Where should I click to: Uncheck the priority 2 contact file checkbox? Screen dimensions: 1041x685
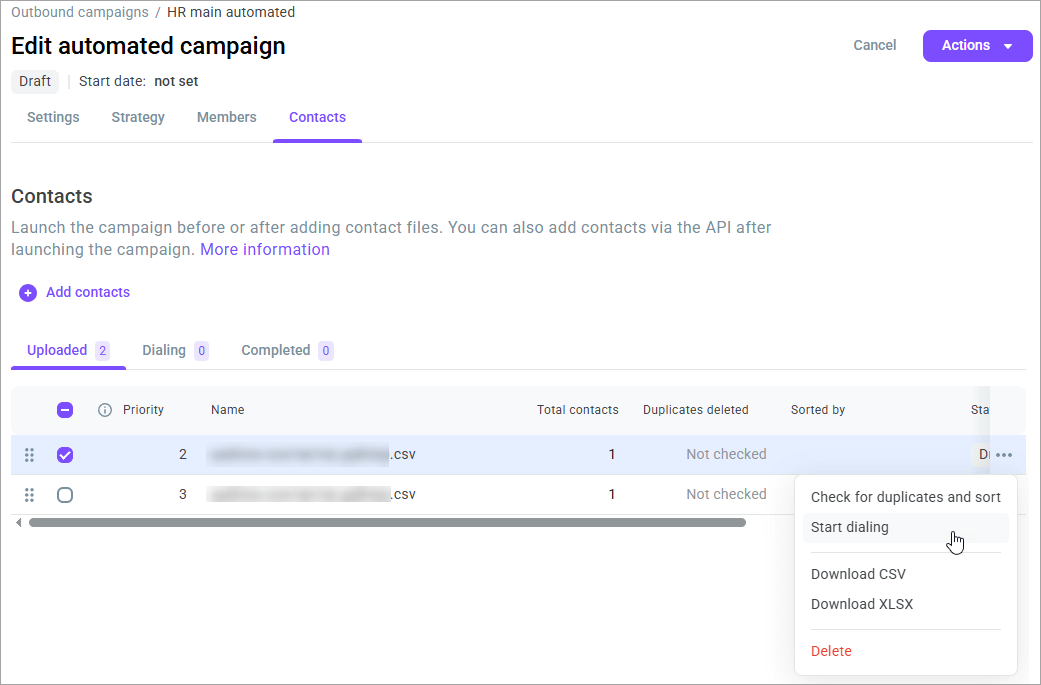[x=65, y=455]
